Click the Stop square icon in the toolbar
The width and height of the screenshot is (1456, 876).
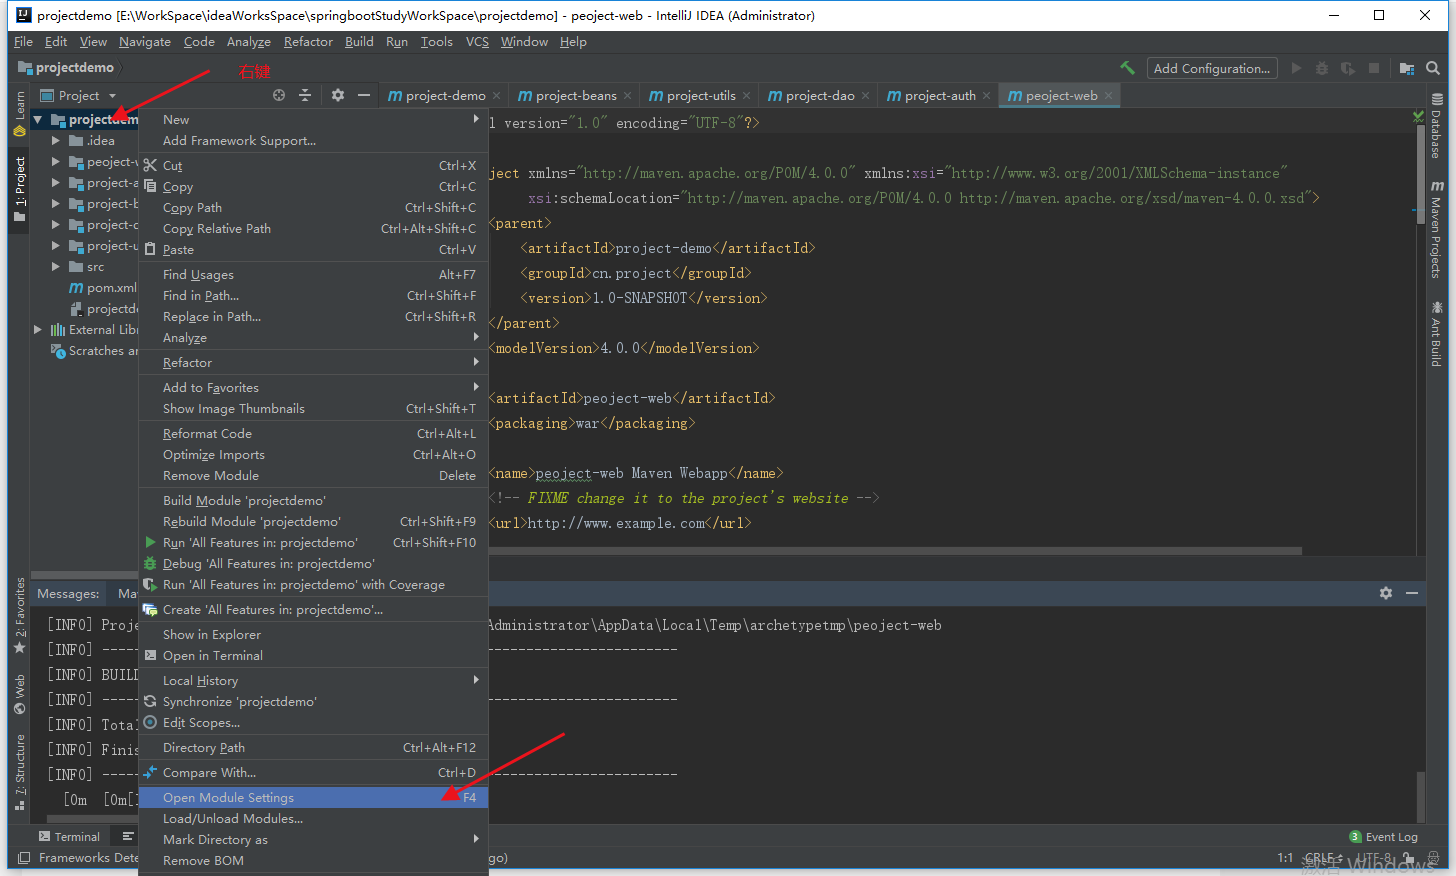coord(1374,68)
